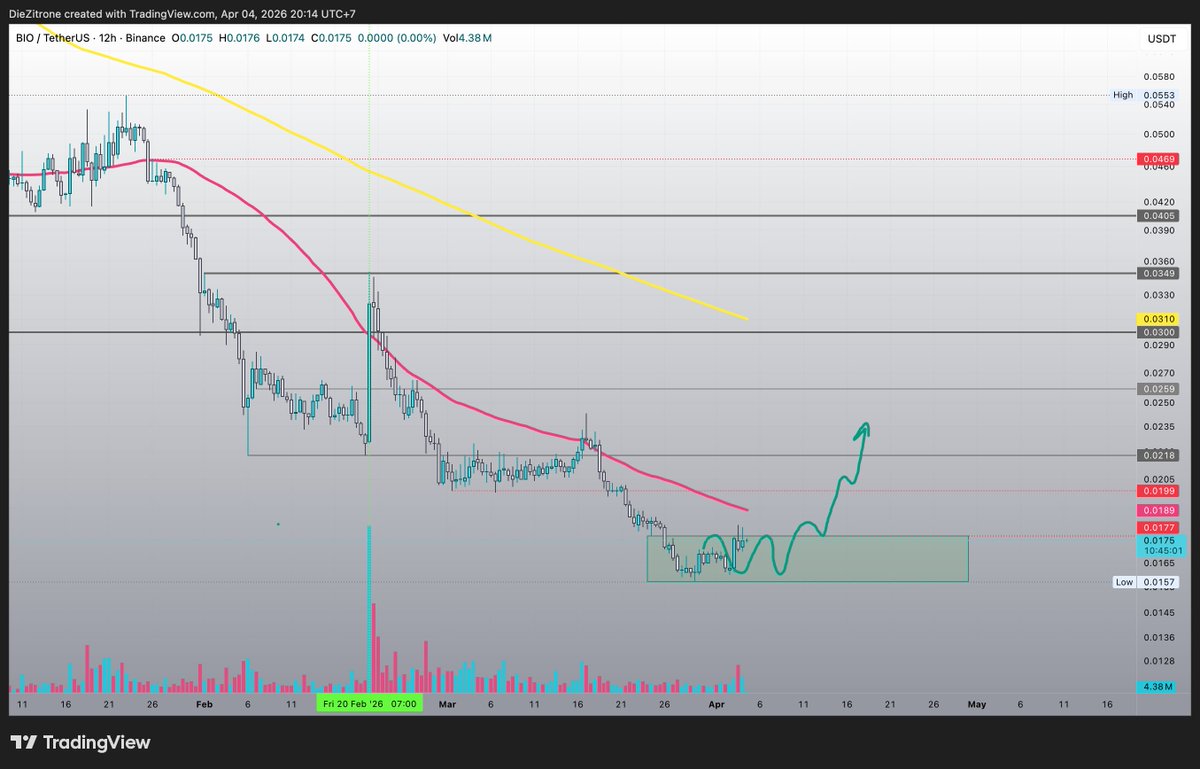
Task: Select the 0.0349 horizontal line price tag
Action: point(1158,273)
